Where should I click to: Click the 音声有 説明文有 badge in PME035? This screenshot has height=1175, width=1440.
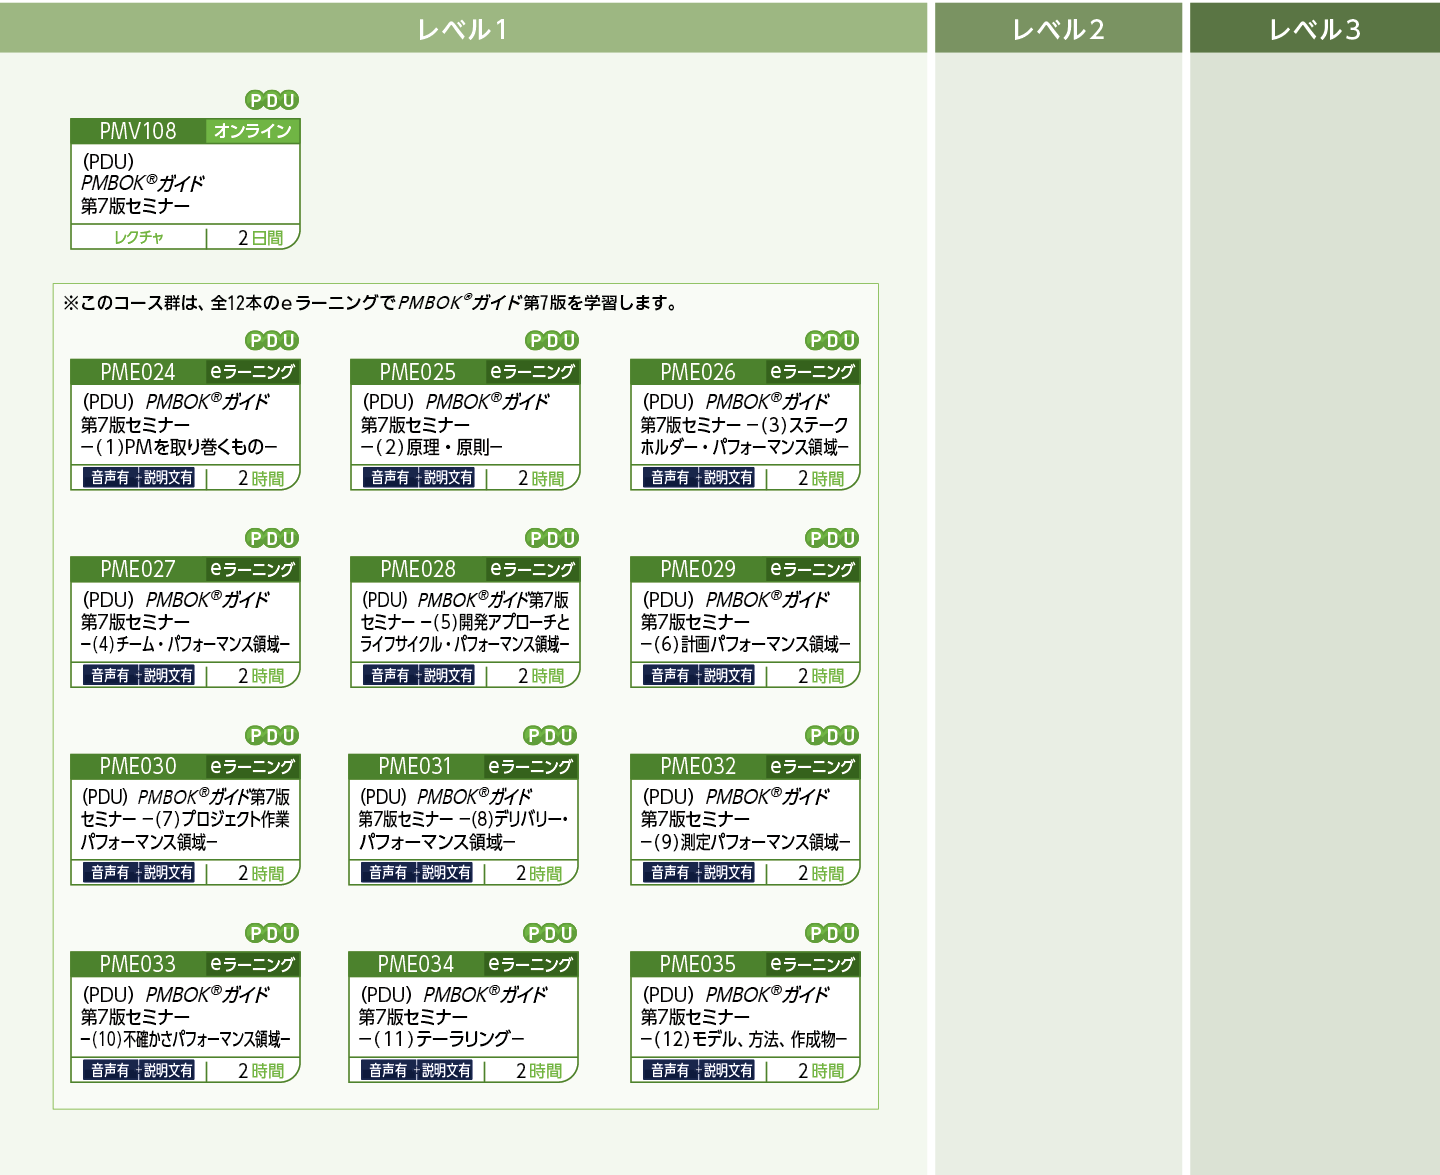(x=699, y=1071)
